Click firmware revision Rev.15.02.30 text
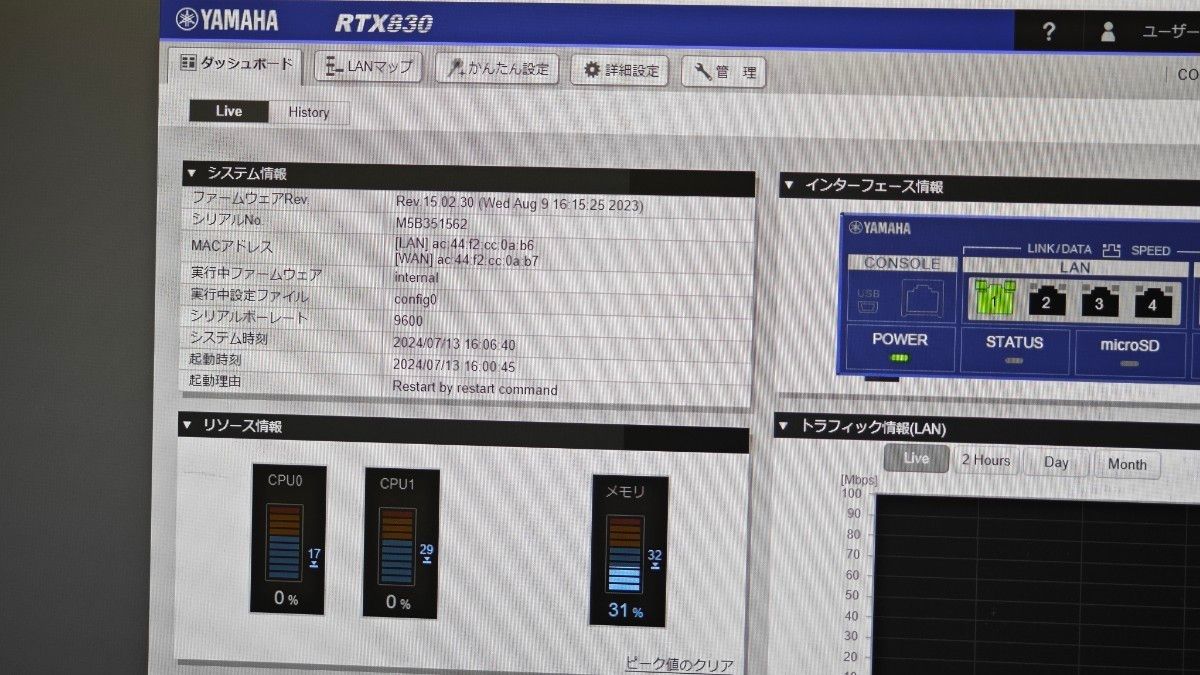 (x=518, y=204)
